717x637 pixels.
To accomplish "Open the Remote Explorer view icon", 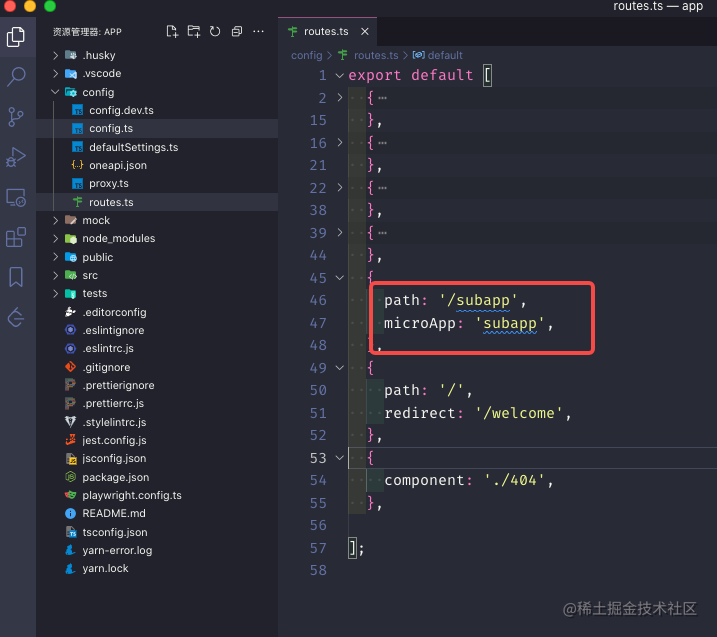I will point(16,198).
